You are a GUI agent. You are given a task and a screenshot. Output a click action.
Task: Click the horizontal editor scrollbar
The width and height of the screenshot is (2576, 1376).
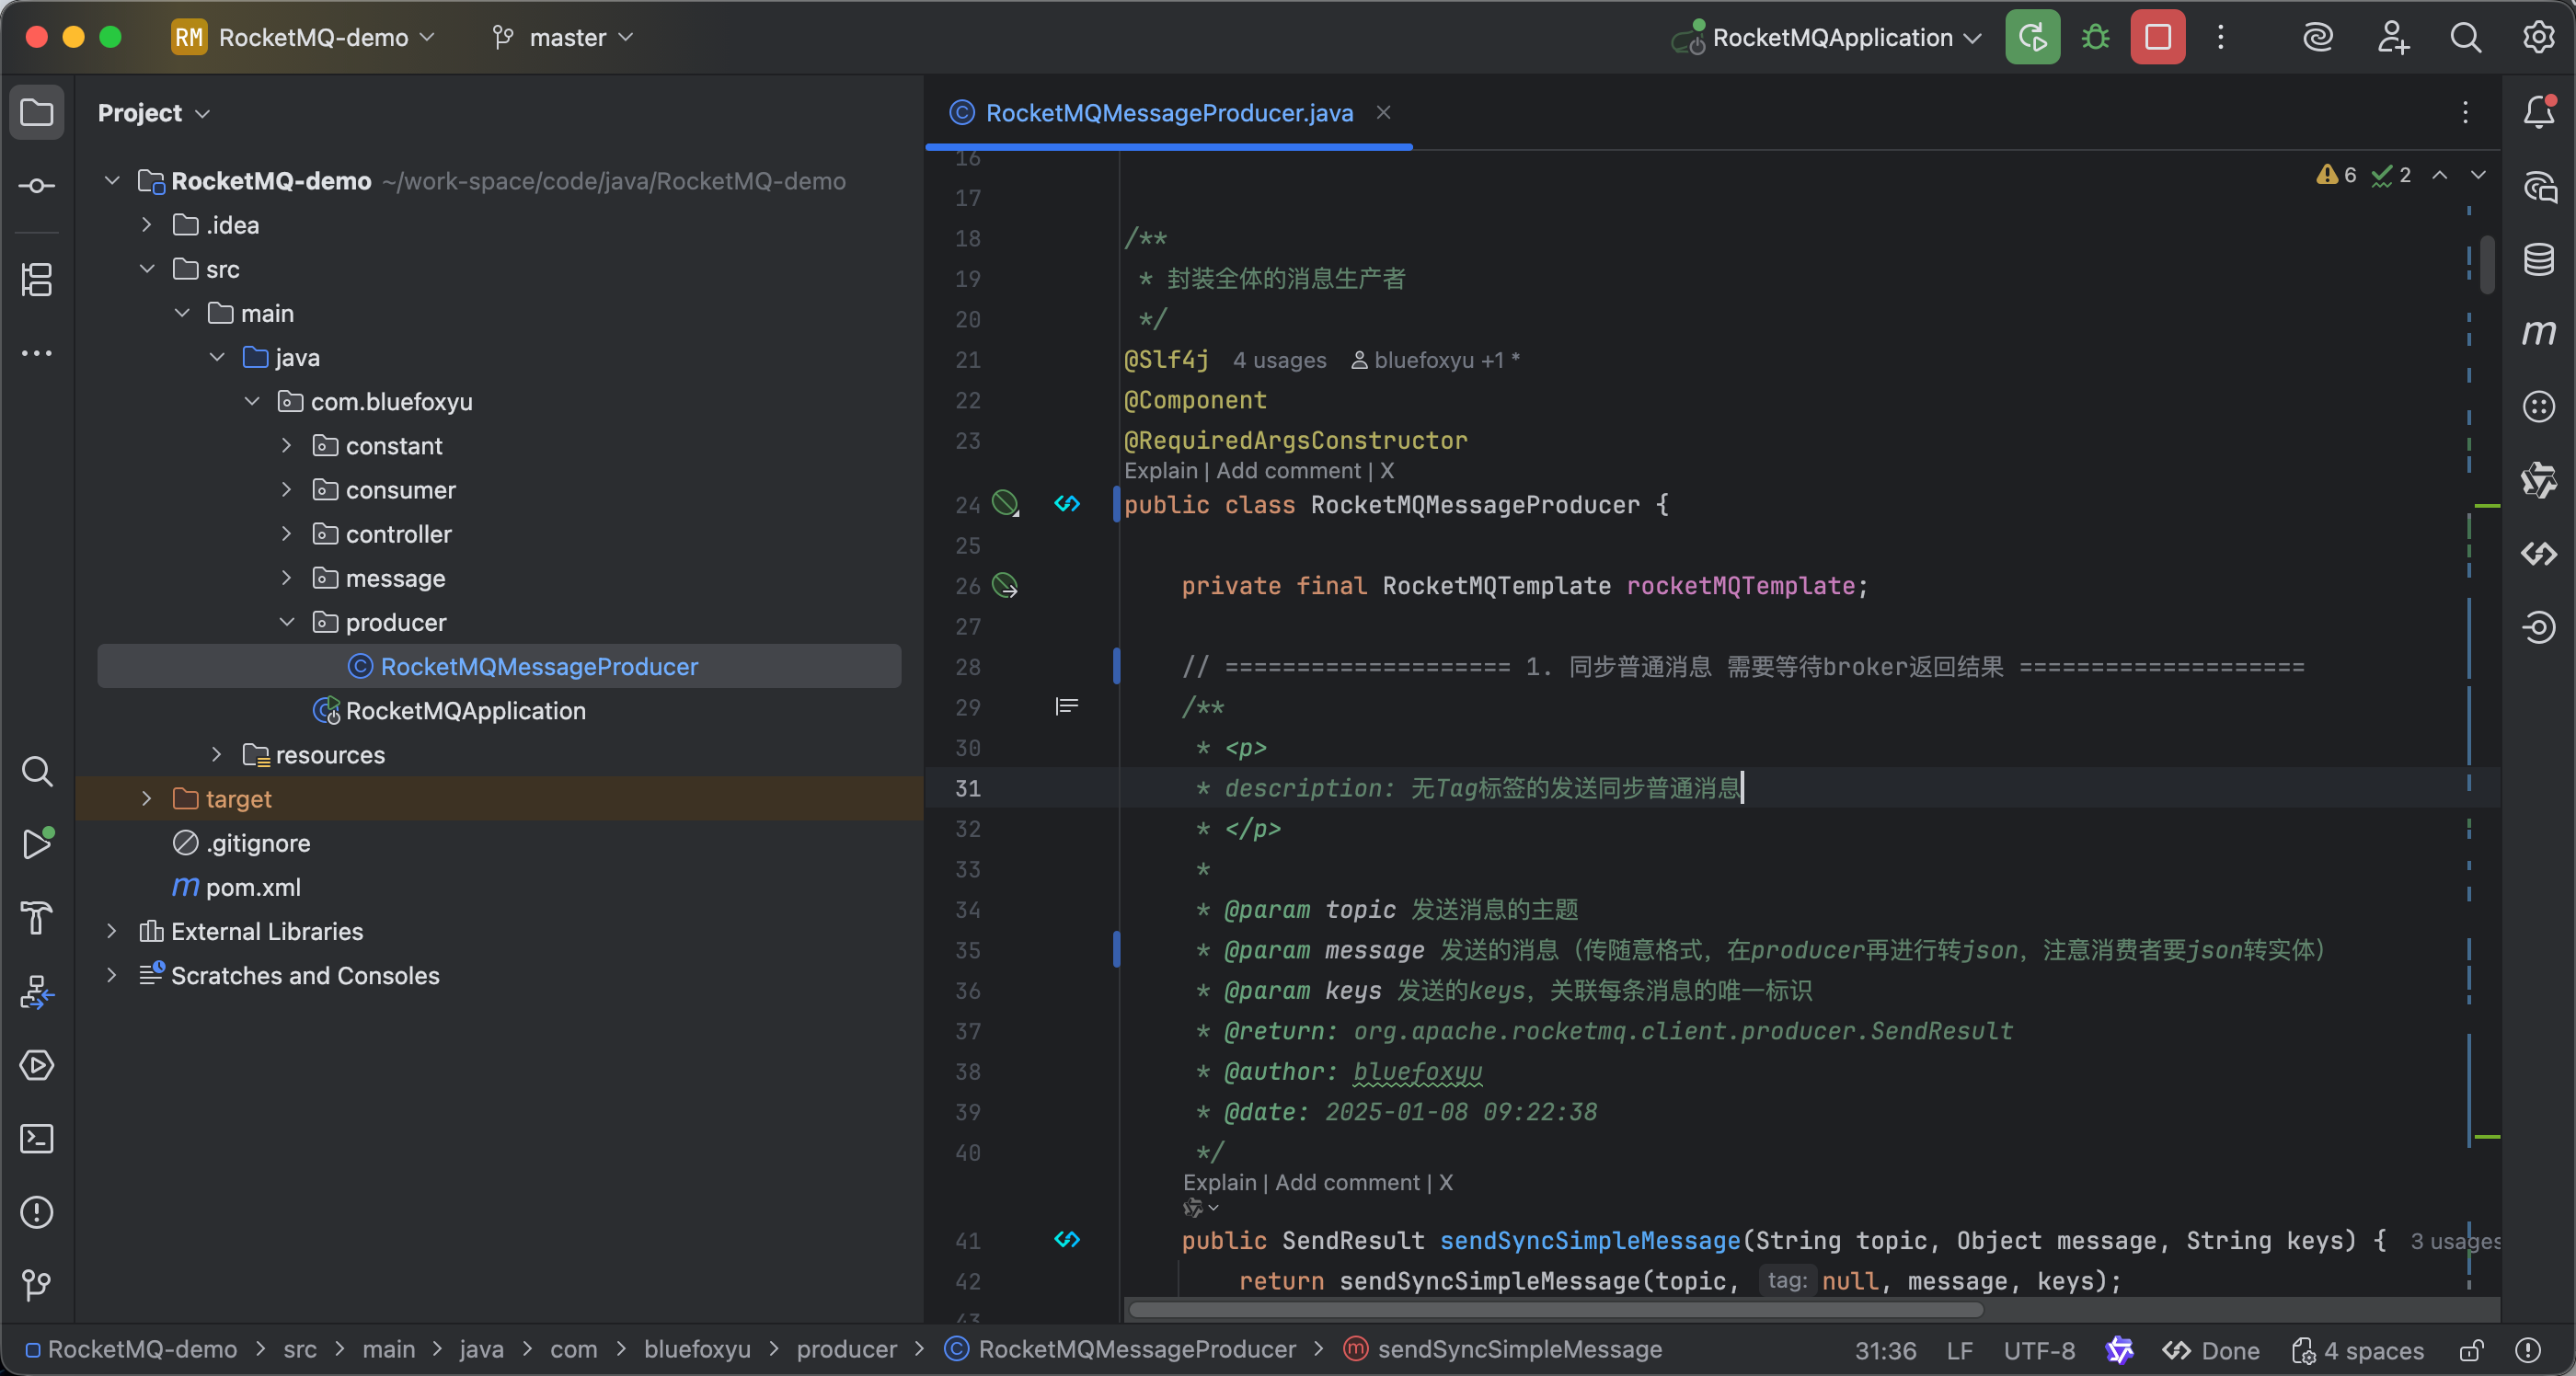coord(1555,1310)
